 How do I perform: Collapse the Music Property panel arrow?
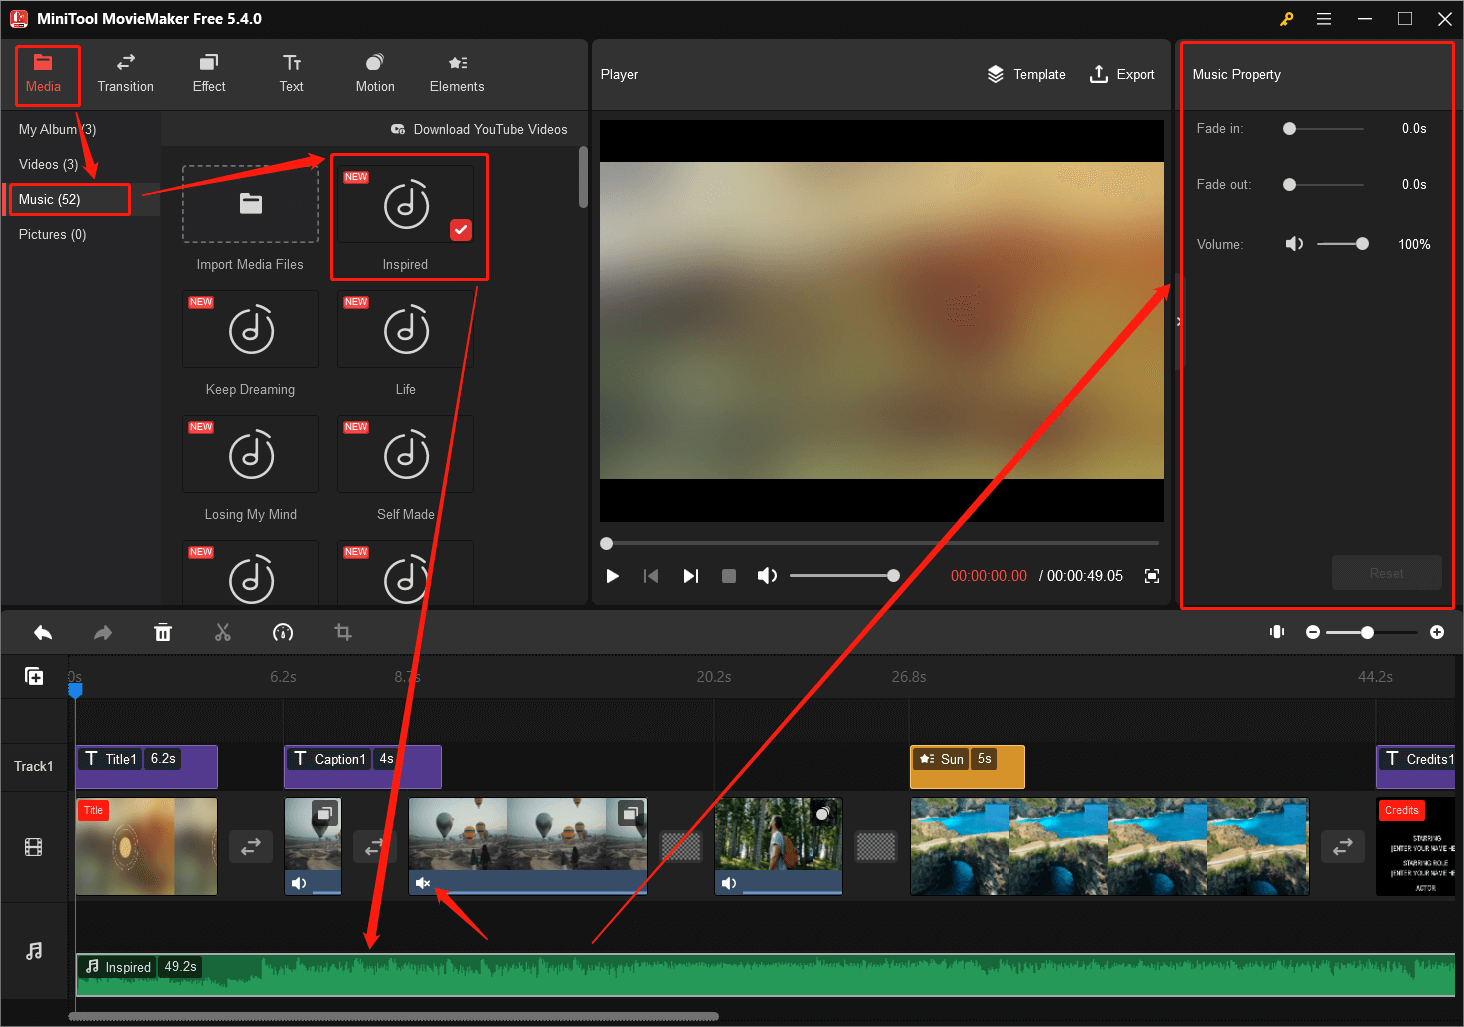(x=1179, y=322)
